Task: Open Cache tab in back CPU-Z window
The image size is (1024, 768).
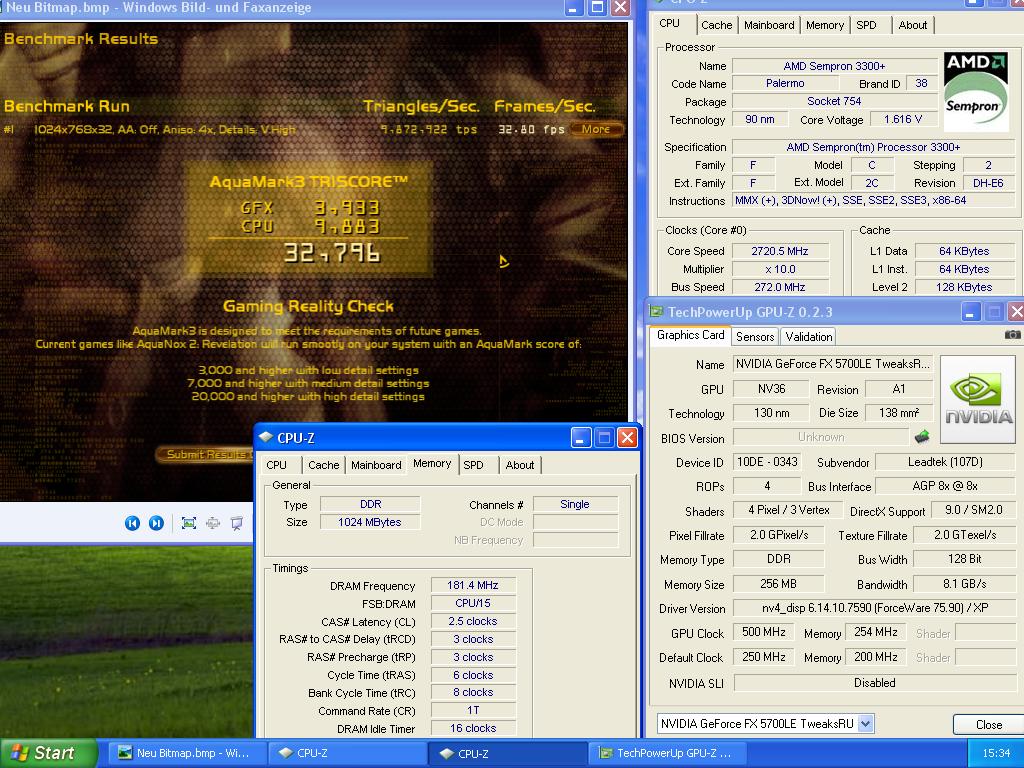Action: coord(716,25)
